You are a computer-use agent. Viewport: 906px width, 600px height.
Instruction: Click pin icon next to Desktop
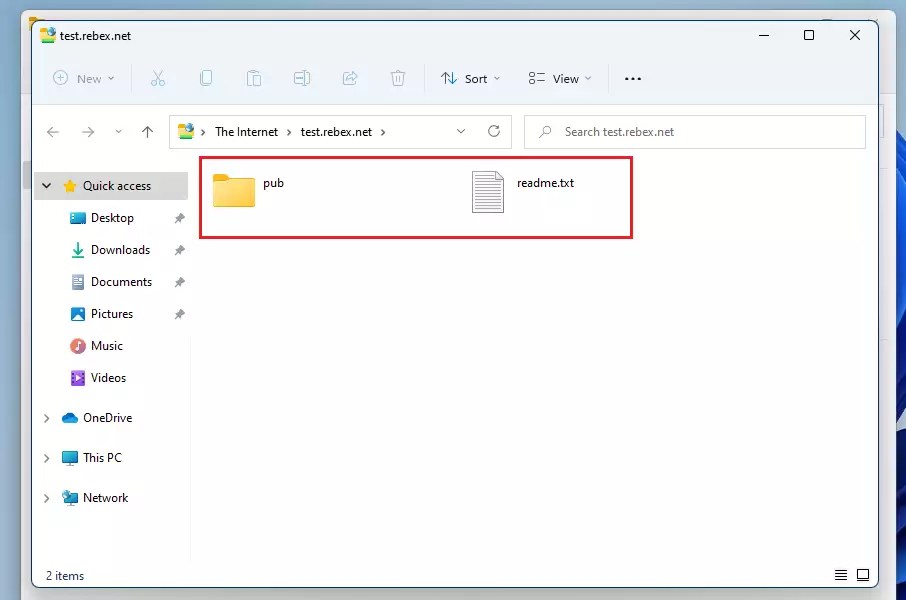coord(180,218)
